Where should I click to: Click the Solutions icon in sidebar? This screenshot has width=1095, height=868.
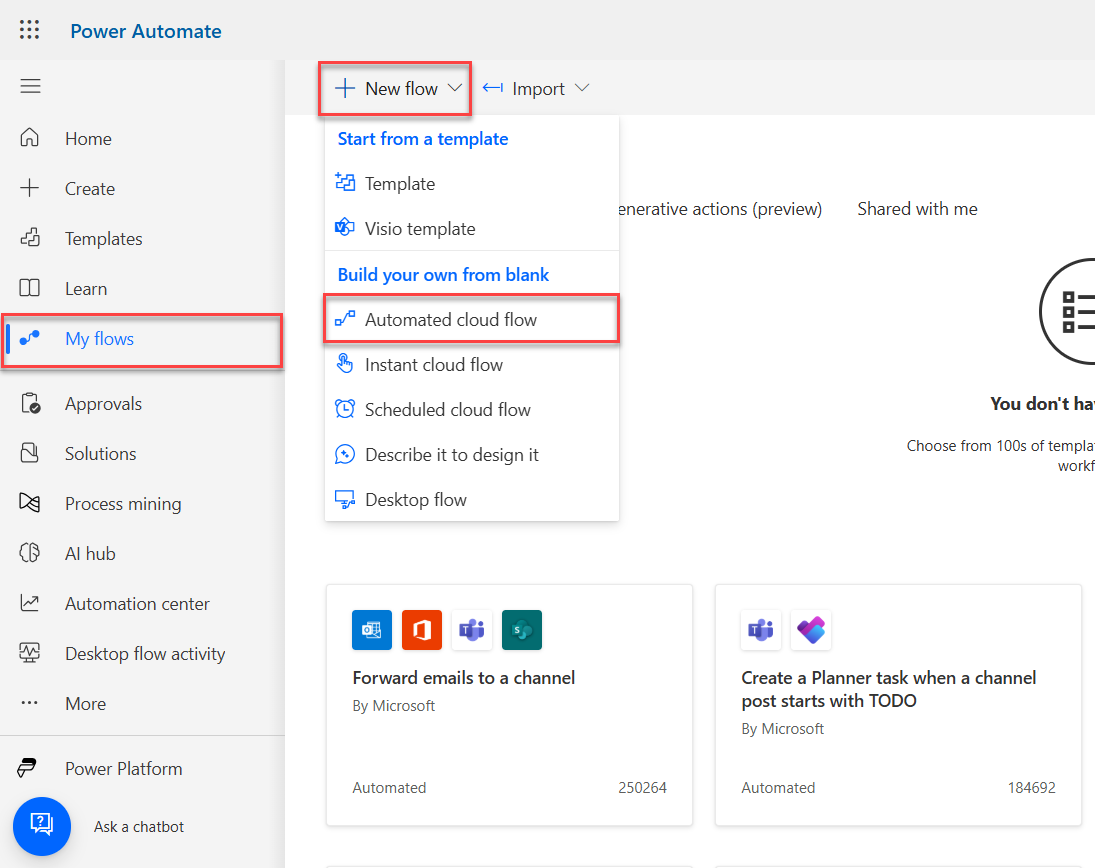pos(29,453)
